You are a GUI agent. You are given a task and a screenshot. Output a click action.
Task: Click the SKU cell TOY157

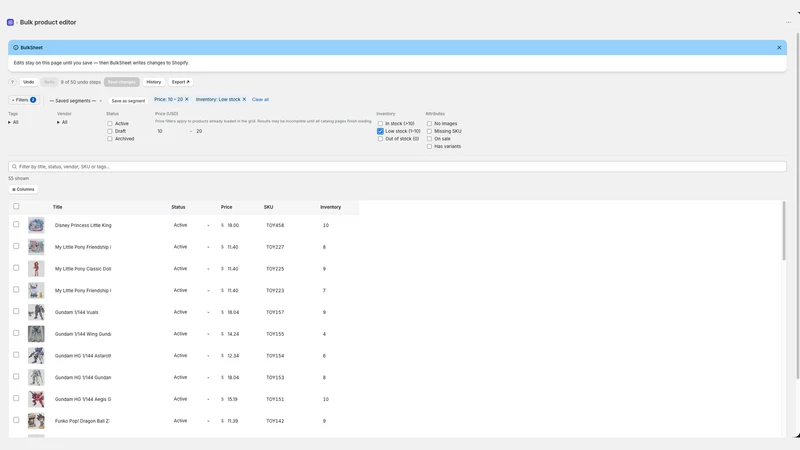[275, 312]
